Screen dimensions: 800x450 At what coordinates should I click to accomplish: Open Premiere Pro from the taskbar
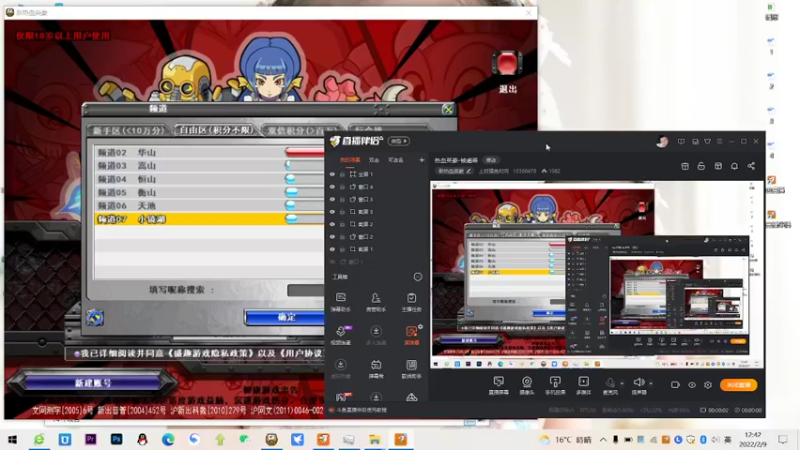coord(91,439)
